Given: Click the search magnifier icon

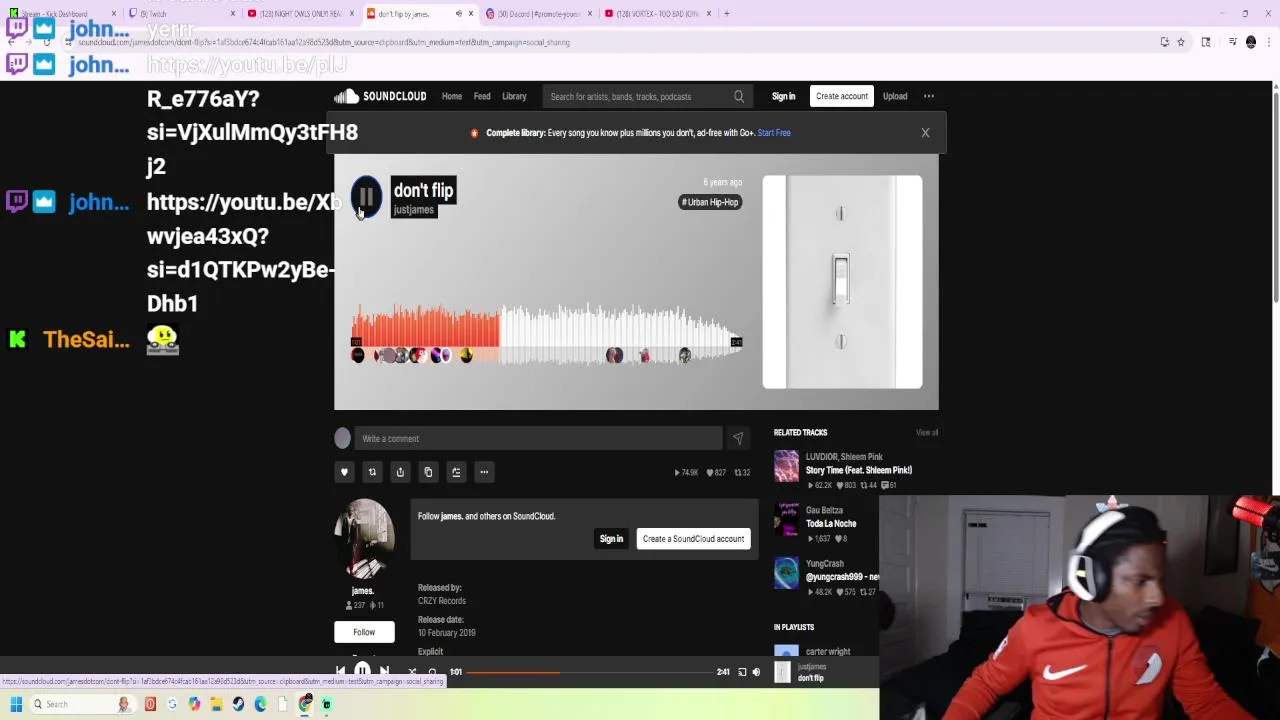Looking at the screenshot, I should click(x=739, y=96).
